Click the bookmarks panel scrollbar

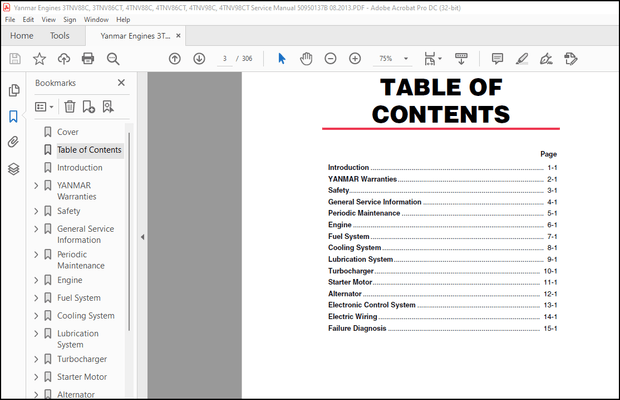[x=129, y=232]
